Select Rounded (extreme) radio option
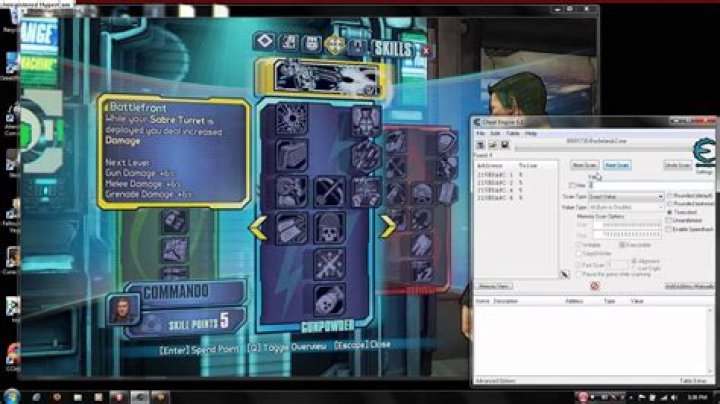The height and width of the screenshot is (404, 720). point(670,204)
